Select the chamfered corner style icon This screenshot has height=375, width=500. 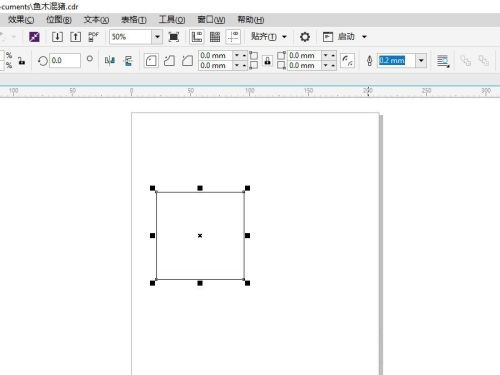coord(187,61)
